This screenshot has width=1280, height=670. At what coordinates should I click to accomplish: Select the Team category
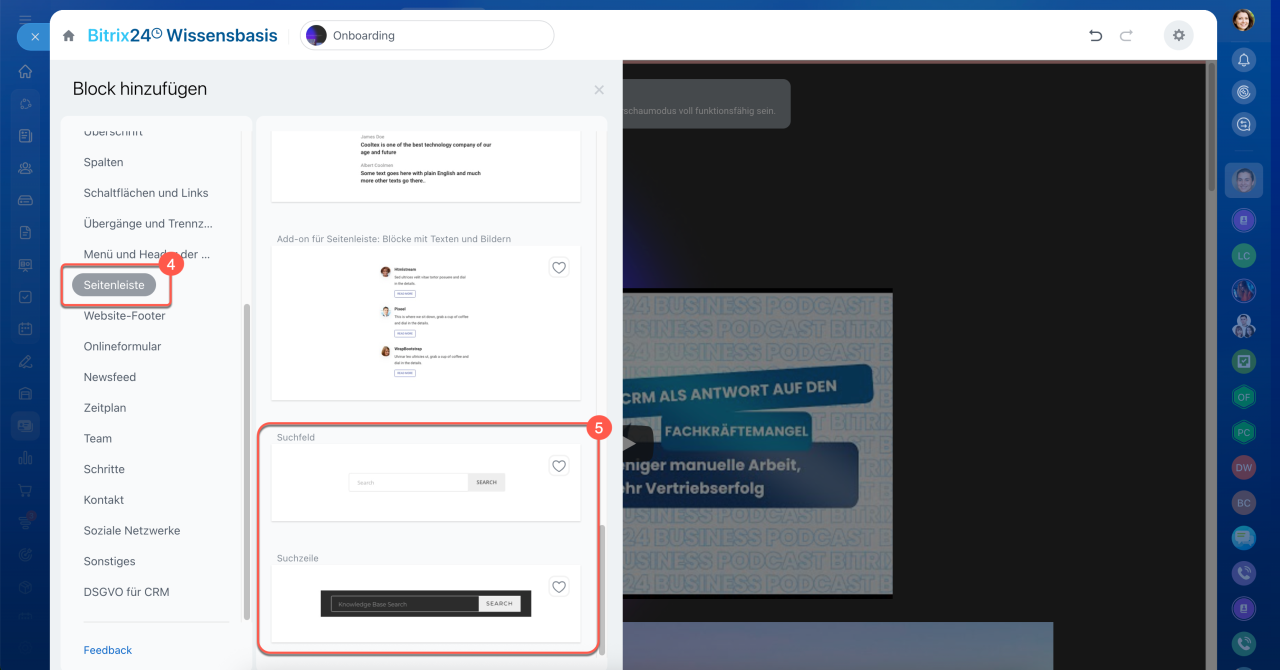click(x=98, y=439)
